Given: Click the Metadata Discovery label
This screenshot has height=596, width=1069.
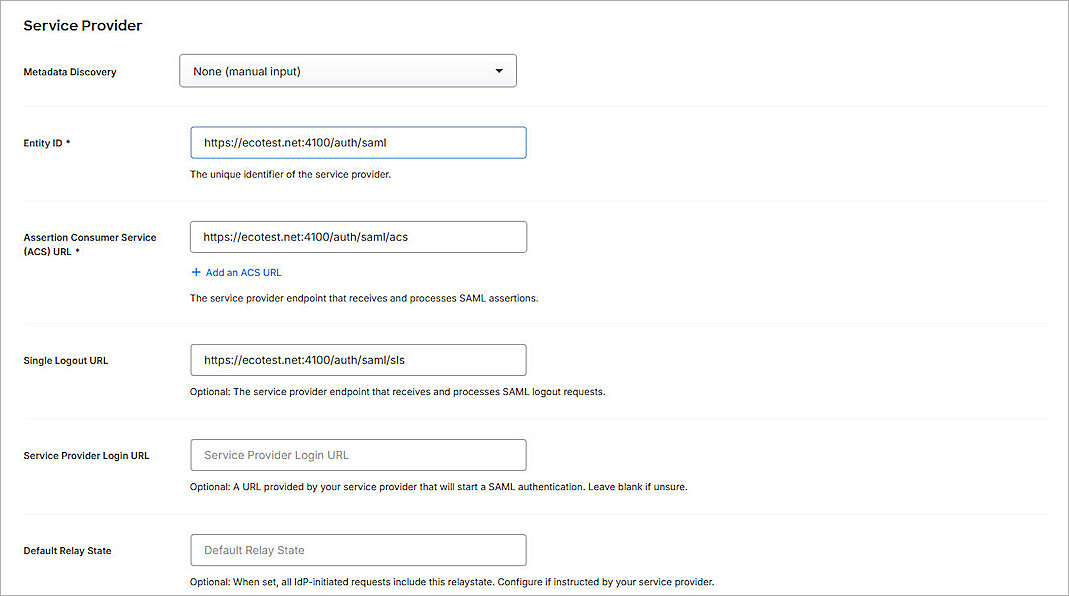Looking at the screenshot, I should [x=70, y=72].
